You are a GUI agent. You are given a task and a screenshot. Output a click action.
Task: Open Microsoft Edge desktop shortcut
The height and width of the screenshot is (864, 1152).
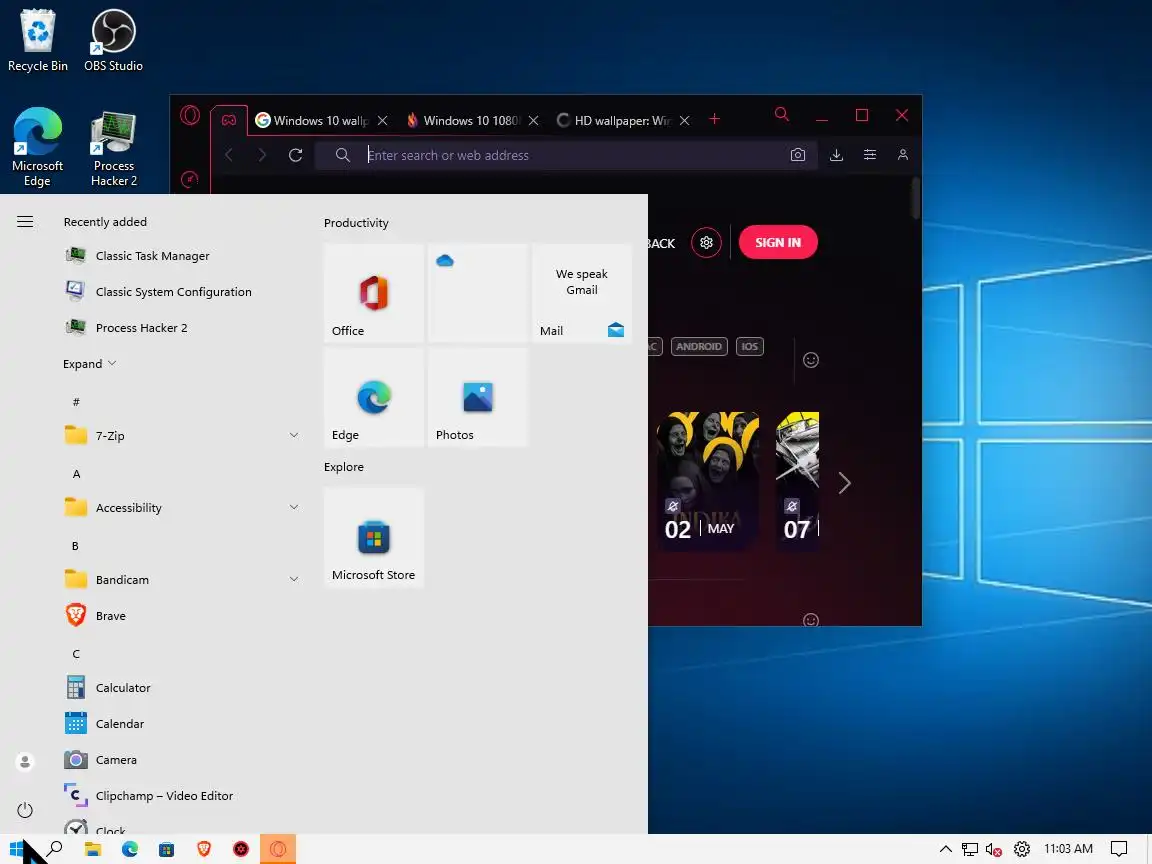coord(37,147)
